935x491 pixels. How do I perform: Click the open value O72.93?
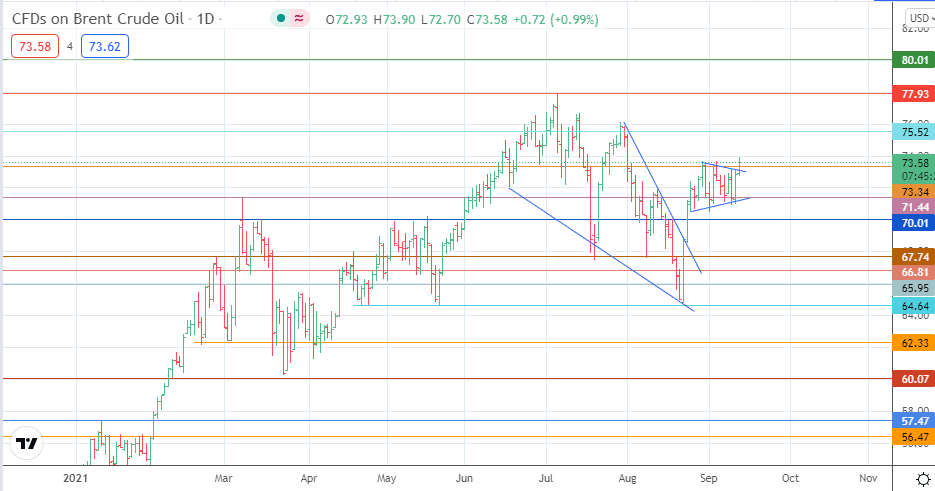(x=346, y=20)
